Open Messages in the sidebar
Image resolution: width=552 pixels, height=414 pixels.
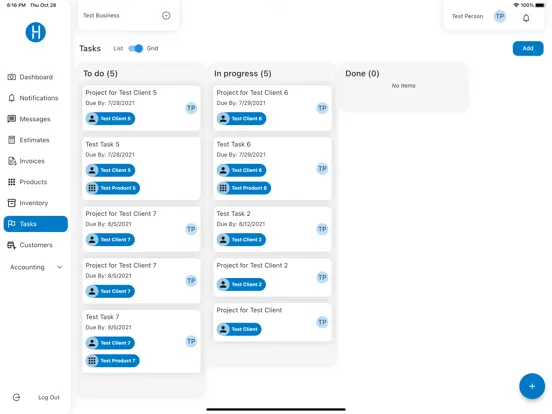point(35,119)
